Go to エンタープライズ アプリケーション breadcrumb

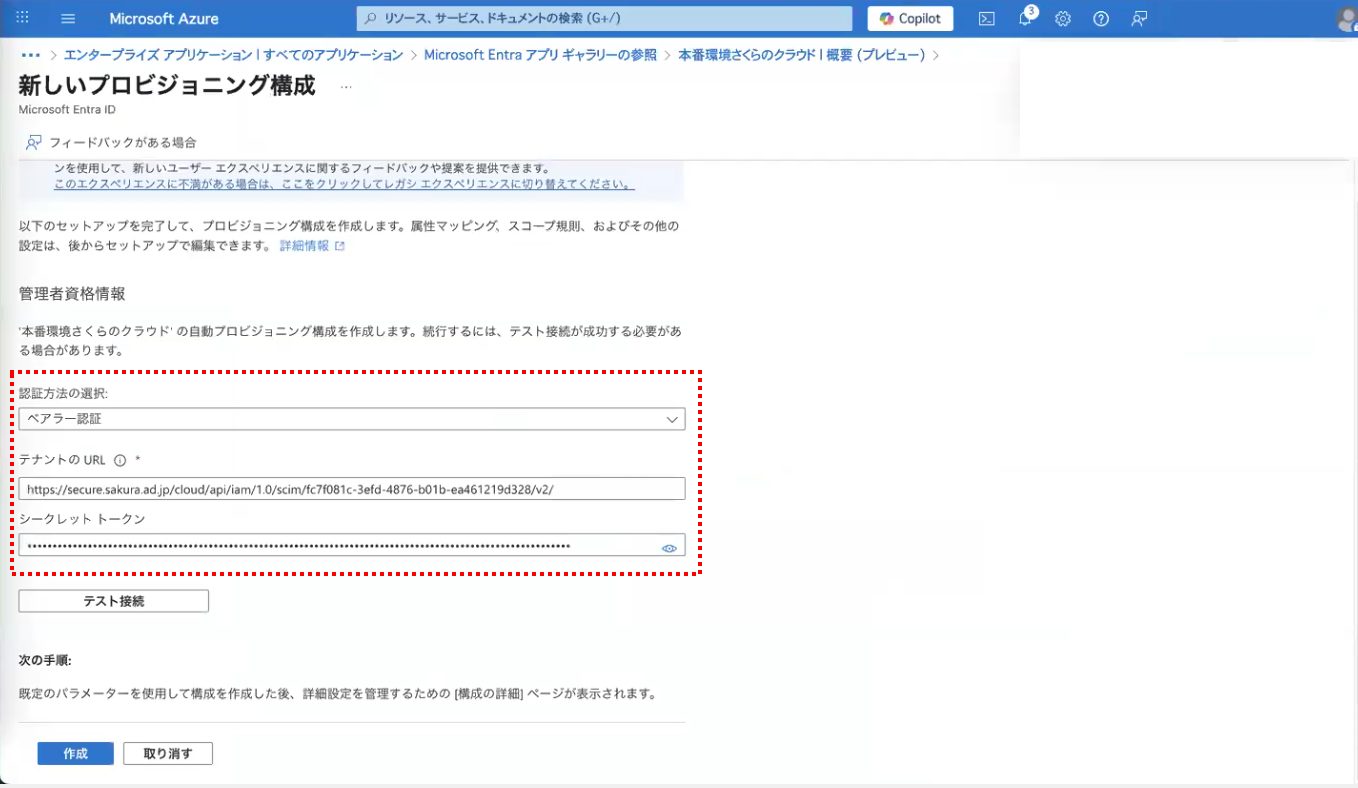coord(233,55)
